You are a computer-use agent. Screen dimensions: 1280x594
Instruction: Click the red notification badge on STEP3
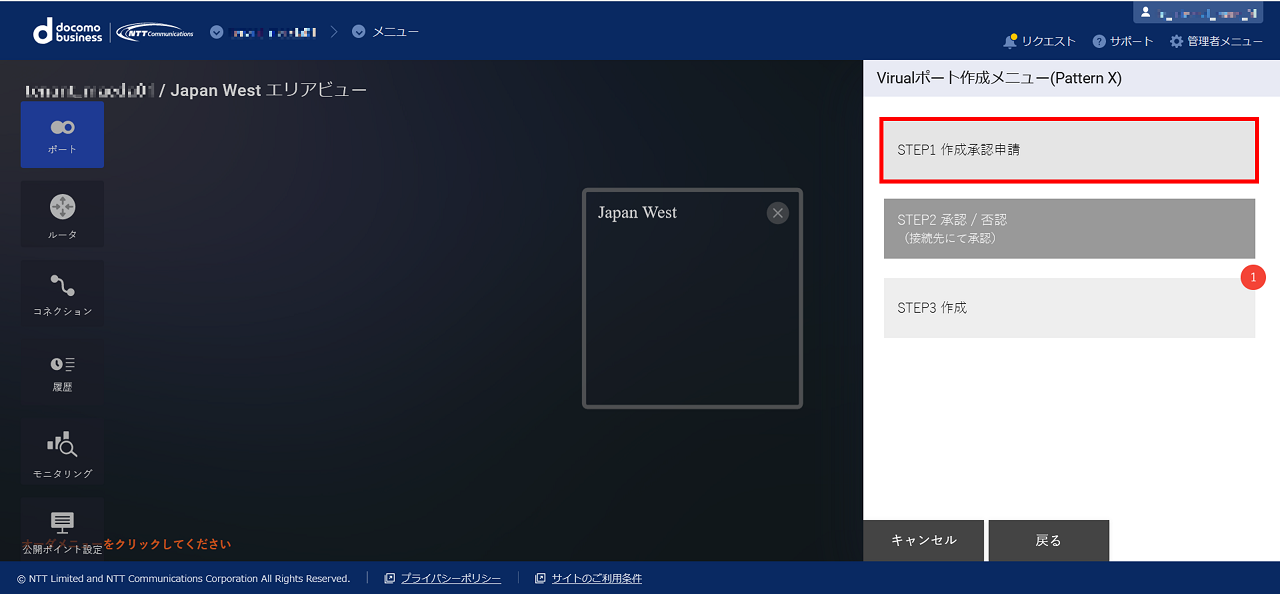(1253, 277)
